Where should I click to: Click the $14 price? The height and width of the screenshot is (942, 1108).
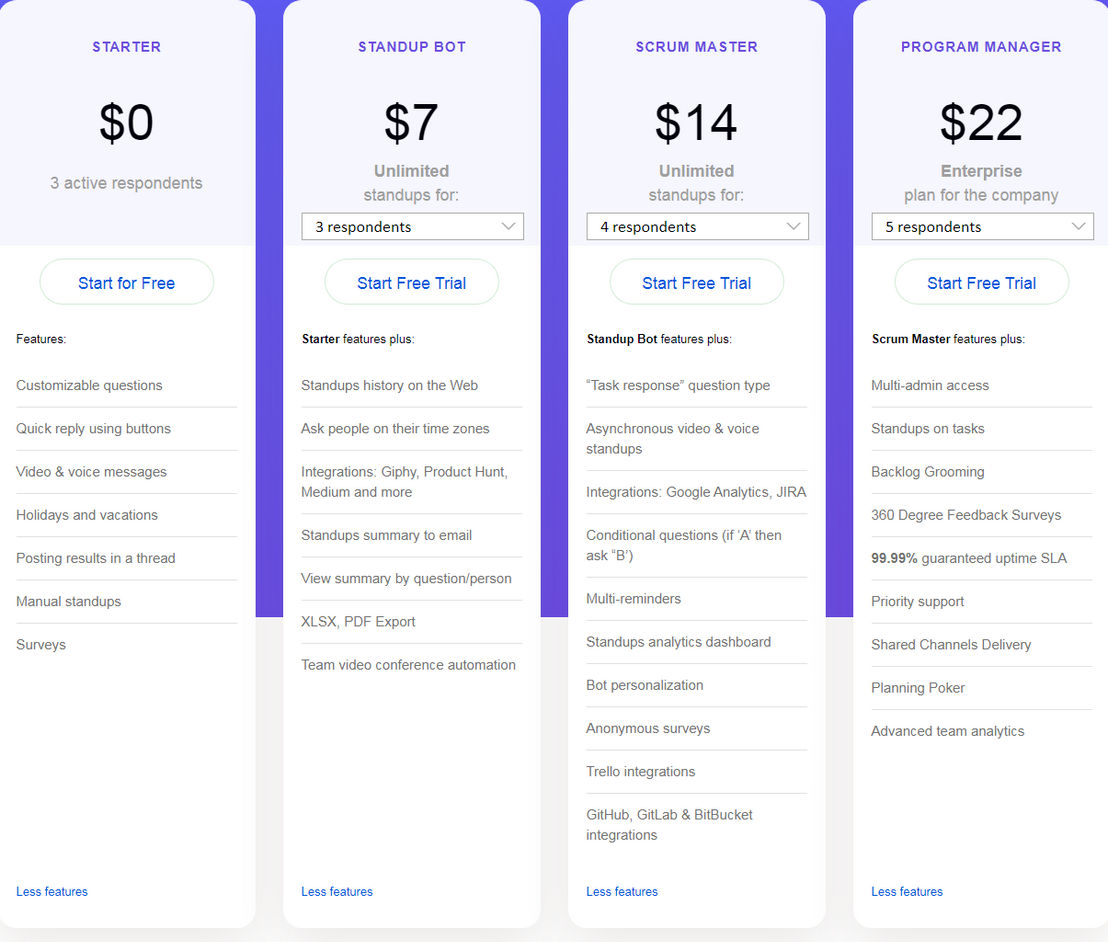point(696,122)
